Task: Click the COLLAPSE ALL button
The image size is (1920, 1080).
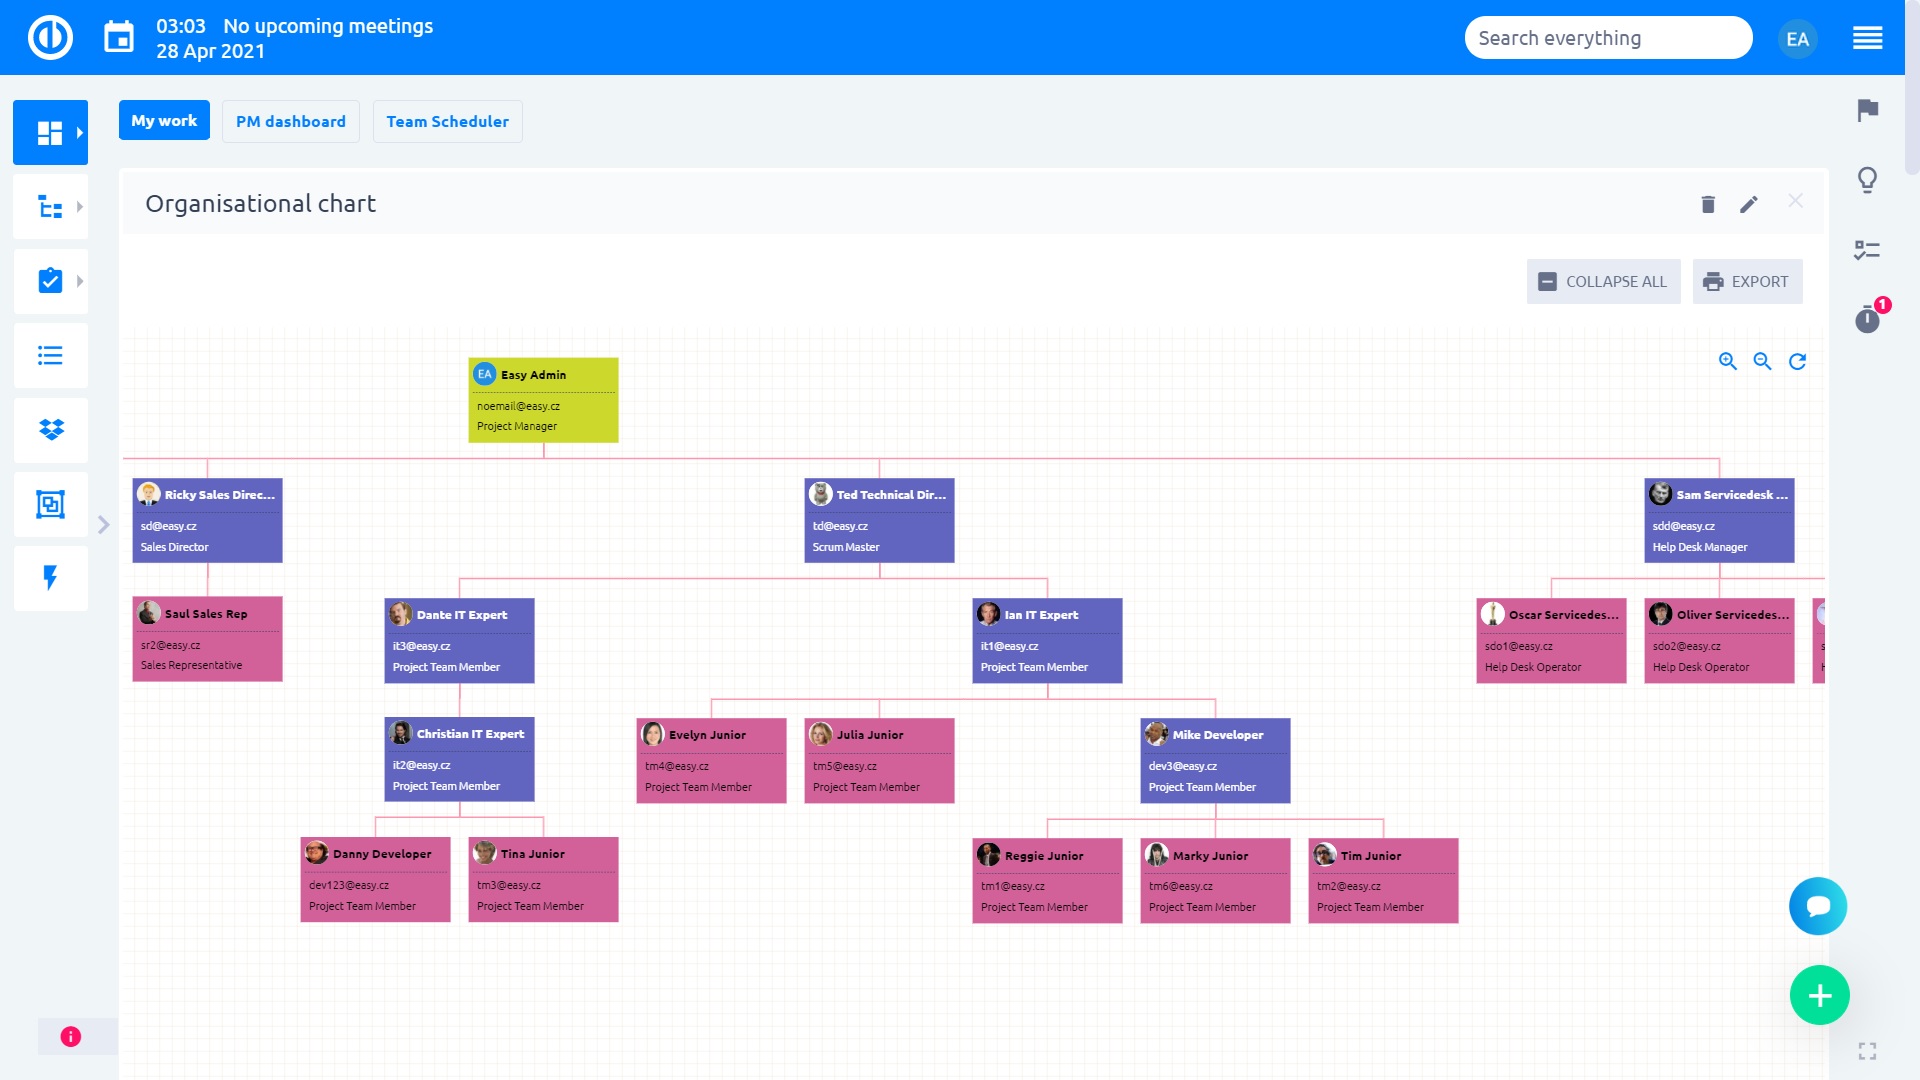Action: 1602,281
